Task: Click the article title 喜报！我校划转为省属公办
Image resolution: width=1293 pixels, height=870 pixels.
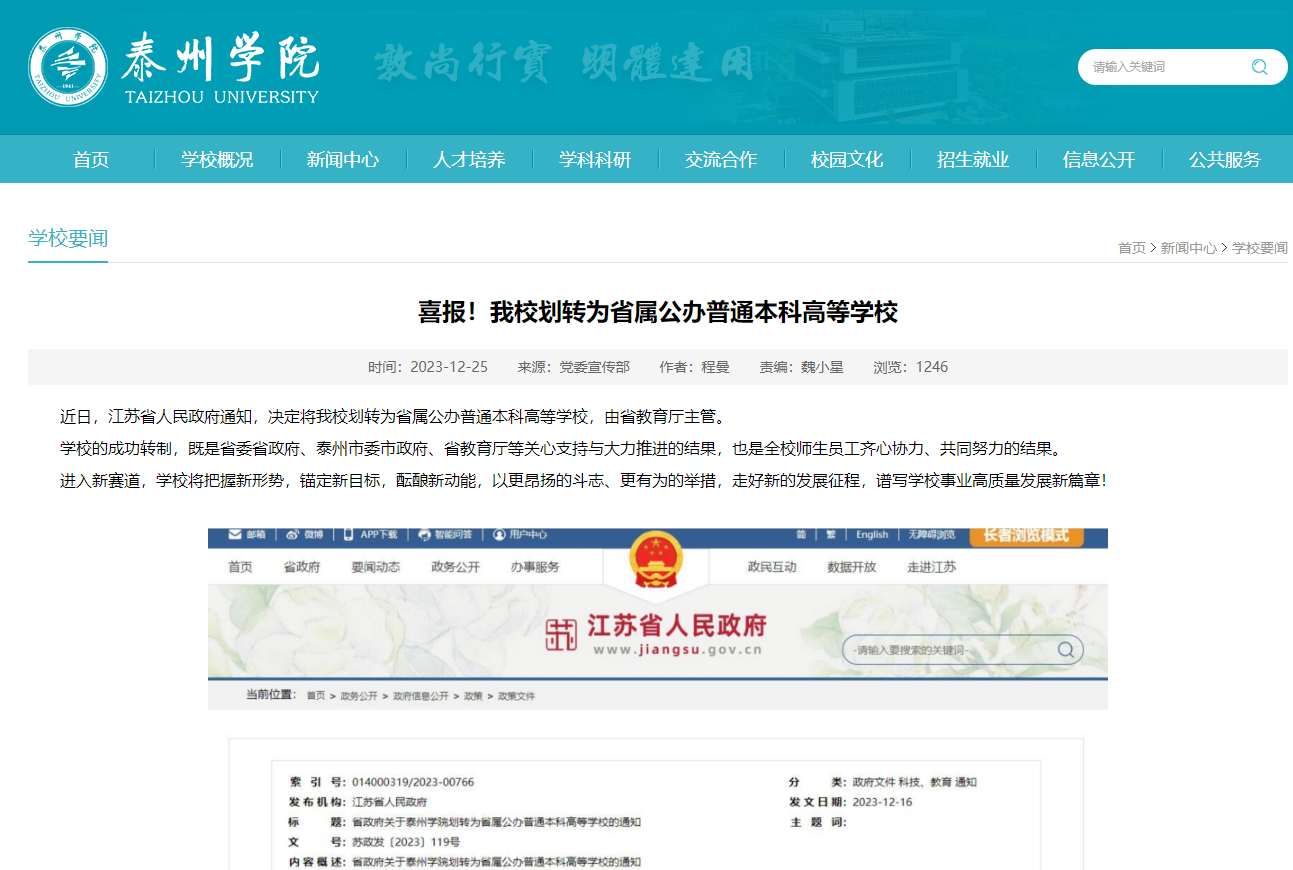Action: pyautogui.click(x=658, y=312)
